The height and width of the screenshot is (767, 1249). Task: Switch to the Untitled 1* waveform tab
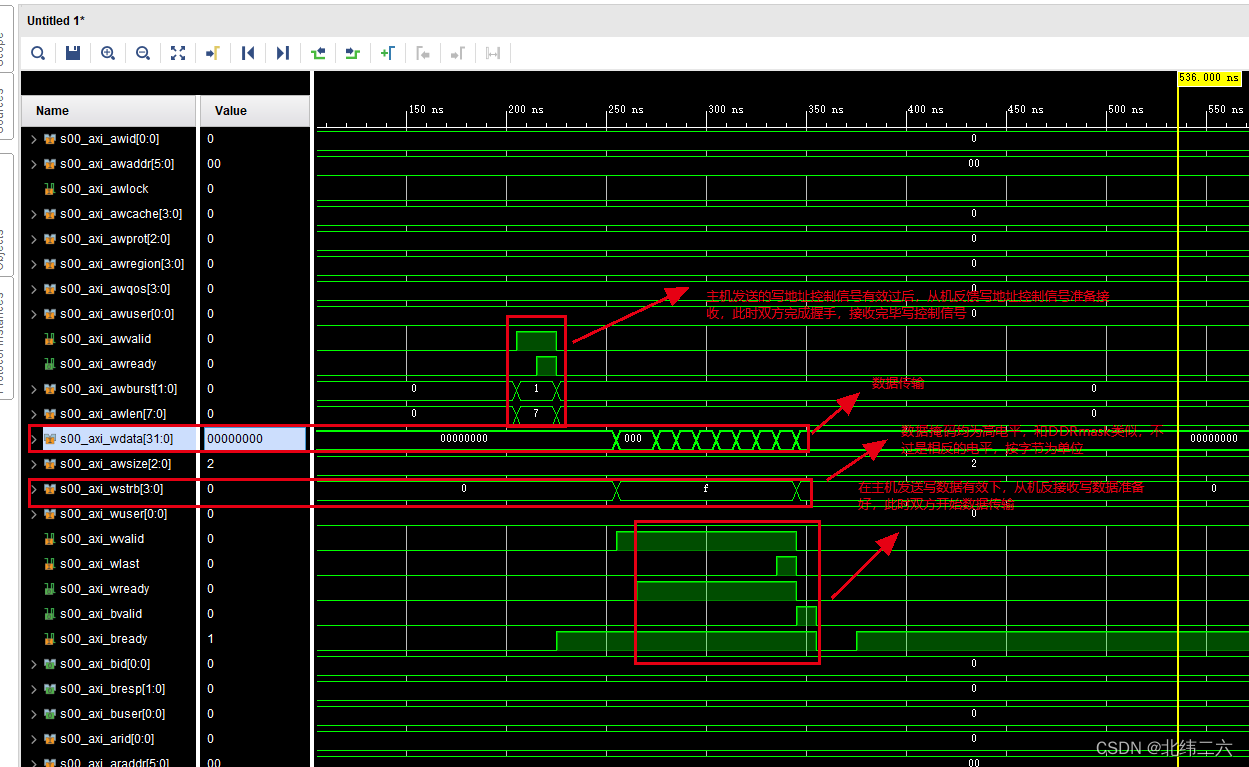coord(56,21)
